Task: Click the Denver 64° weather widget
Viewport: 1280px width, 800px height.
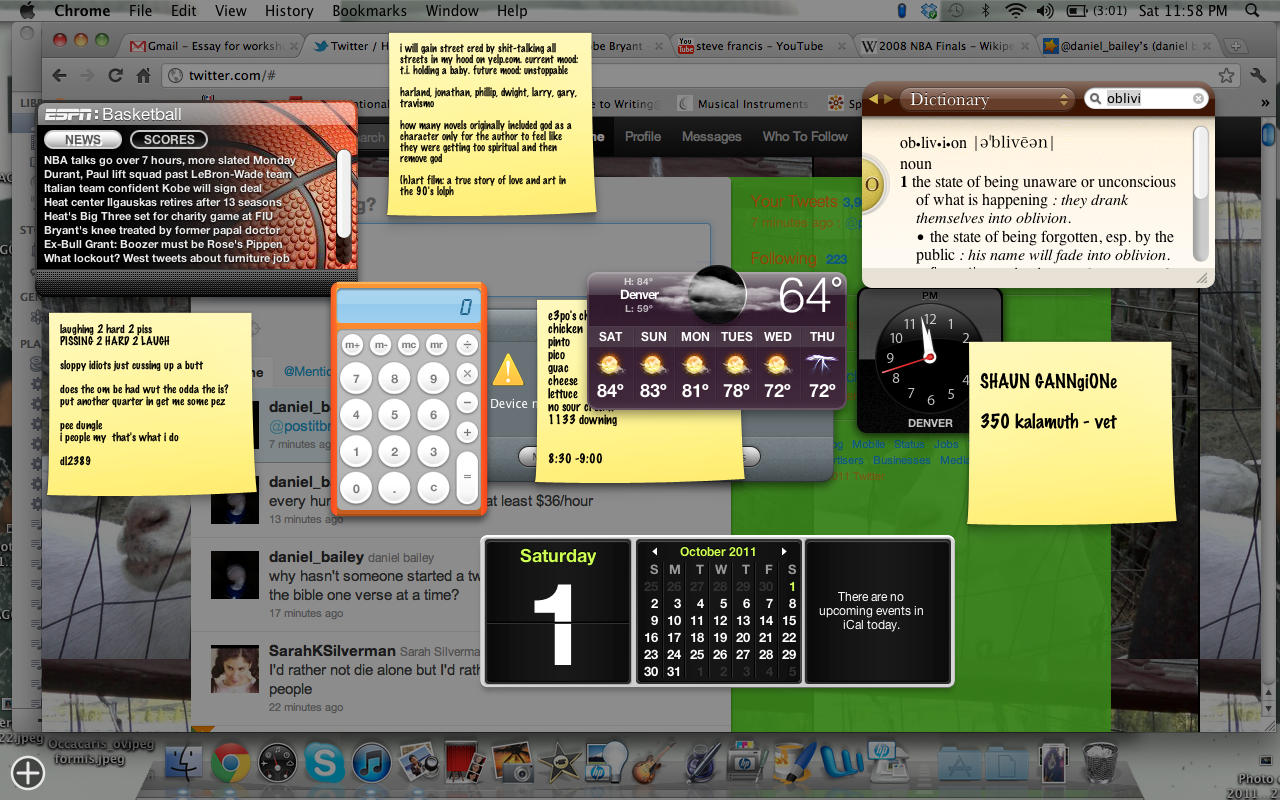Action: [x=717, y=338]
